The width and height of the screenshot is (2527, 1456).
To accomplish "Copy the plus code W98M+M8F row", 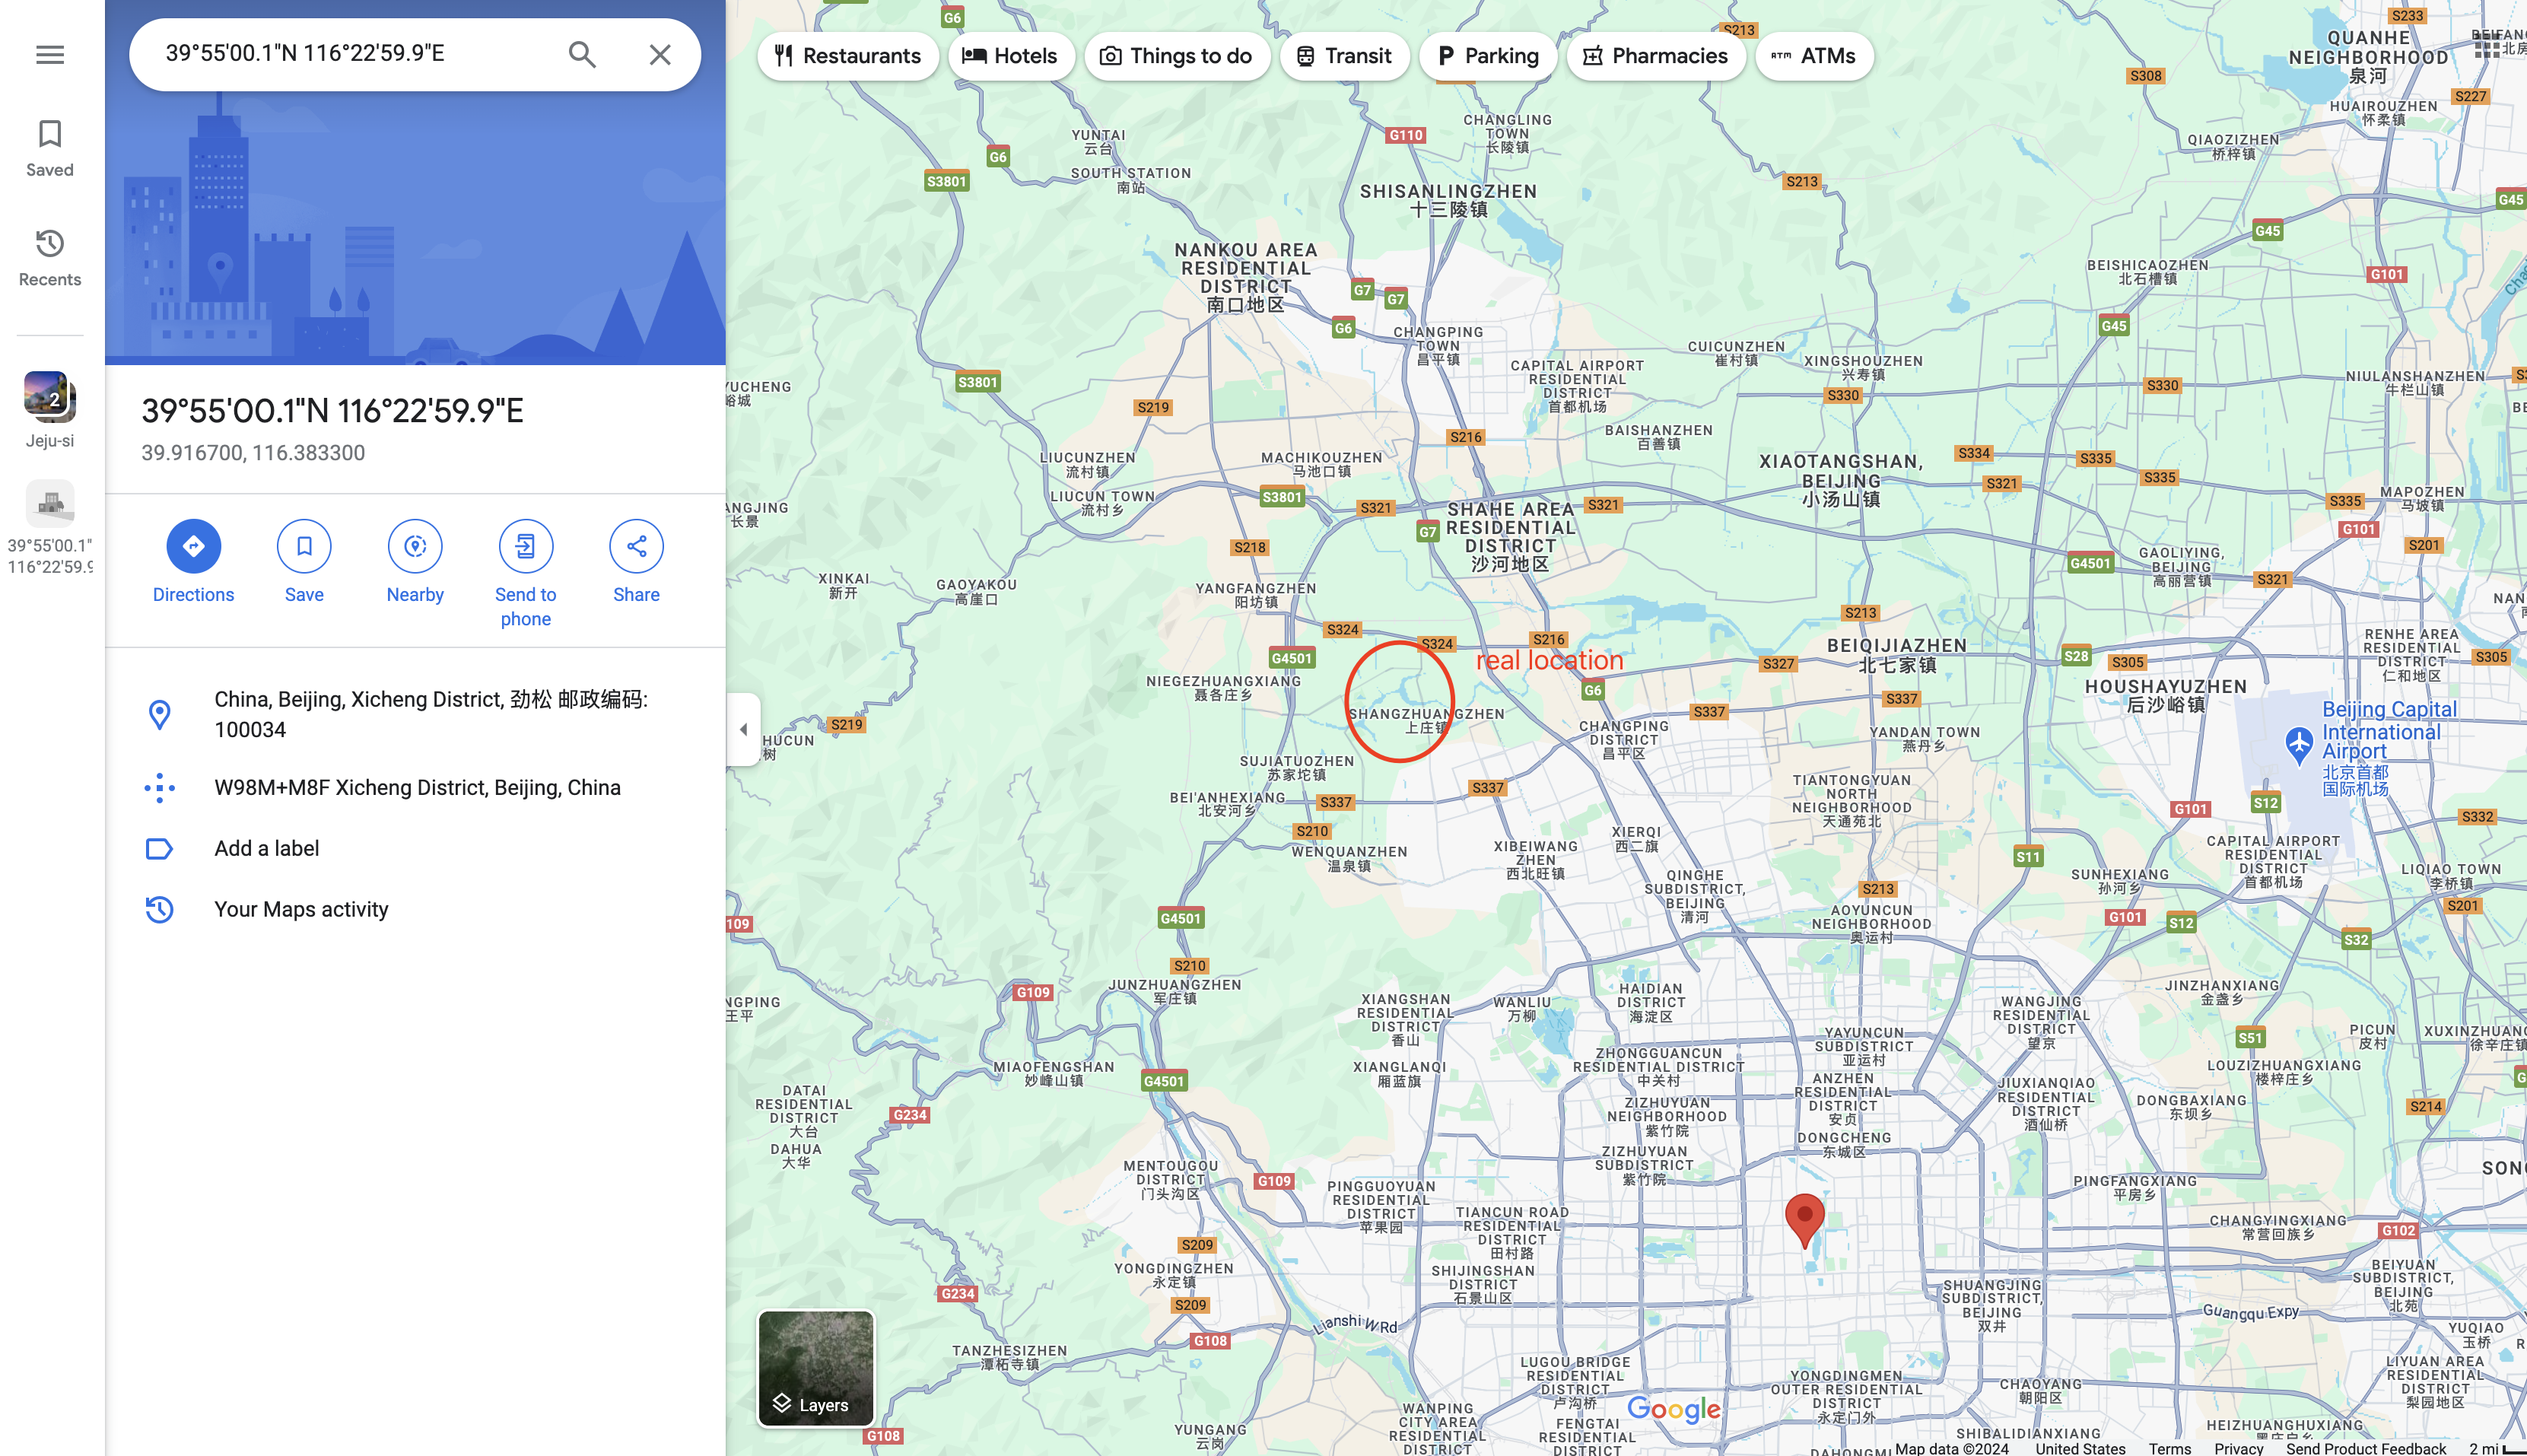I will click(x=415, y=788).
